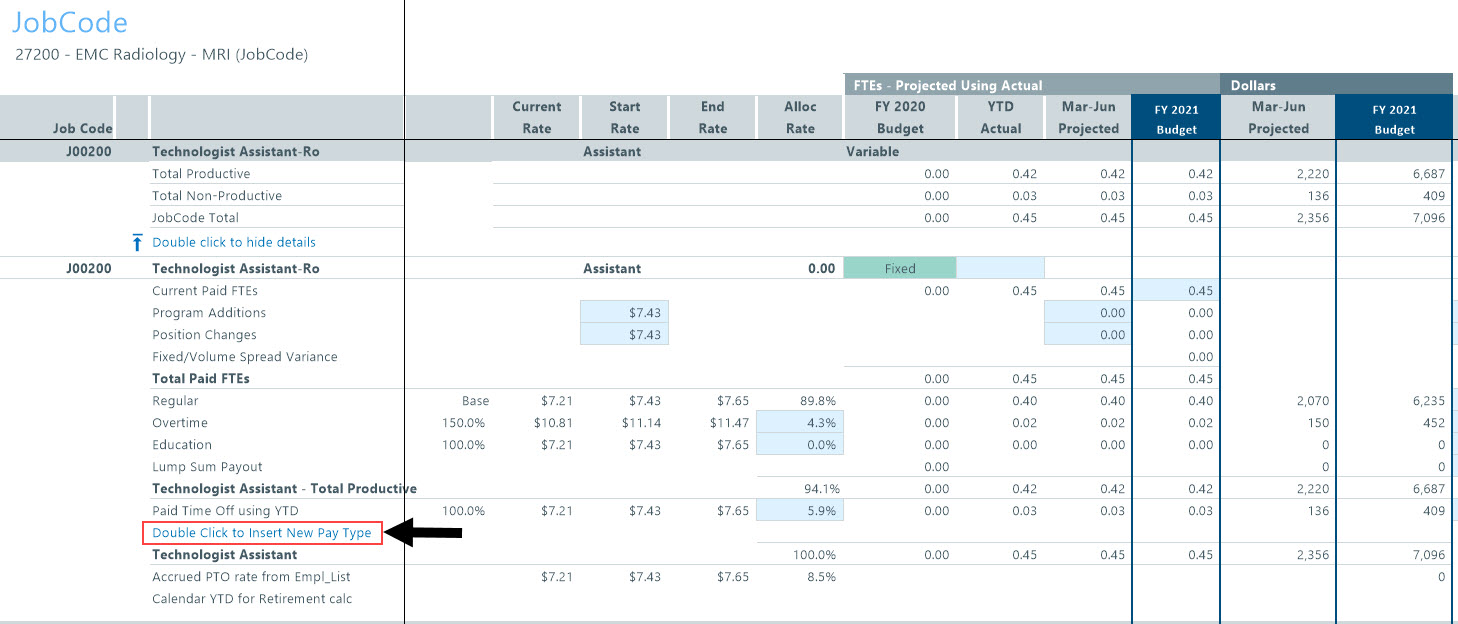The height and width of the screenshot is (624, 1458).
Task: Click 'Double Click to Insert New Pay Type'
Action: point(261,533)
